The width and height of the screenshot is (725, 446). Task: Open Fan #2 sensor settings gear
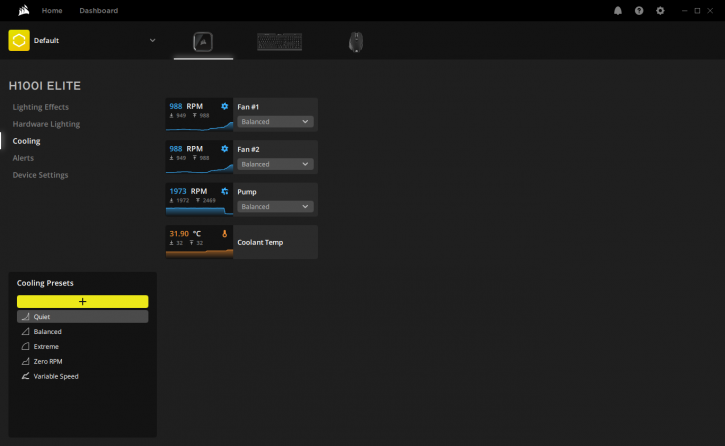(225, 149)
